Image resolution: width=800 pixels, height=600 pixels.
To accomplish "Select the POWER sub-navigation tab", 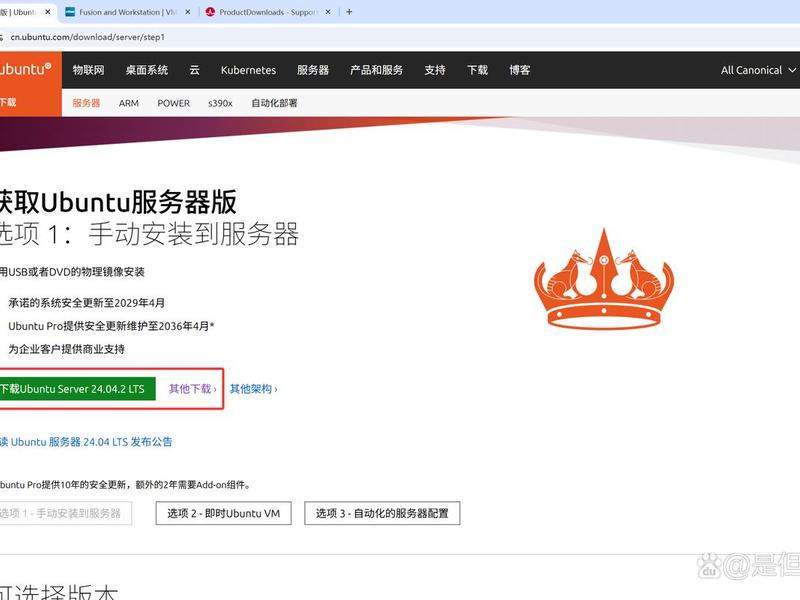I will 173,103.
